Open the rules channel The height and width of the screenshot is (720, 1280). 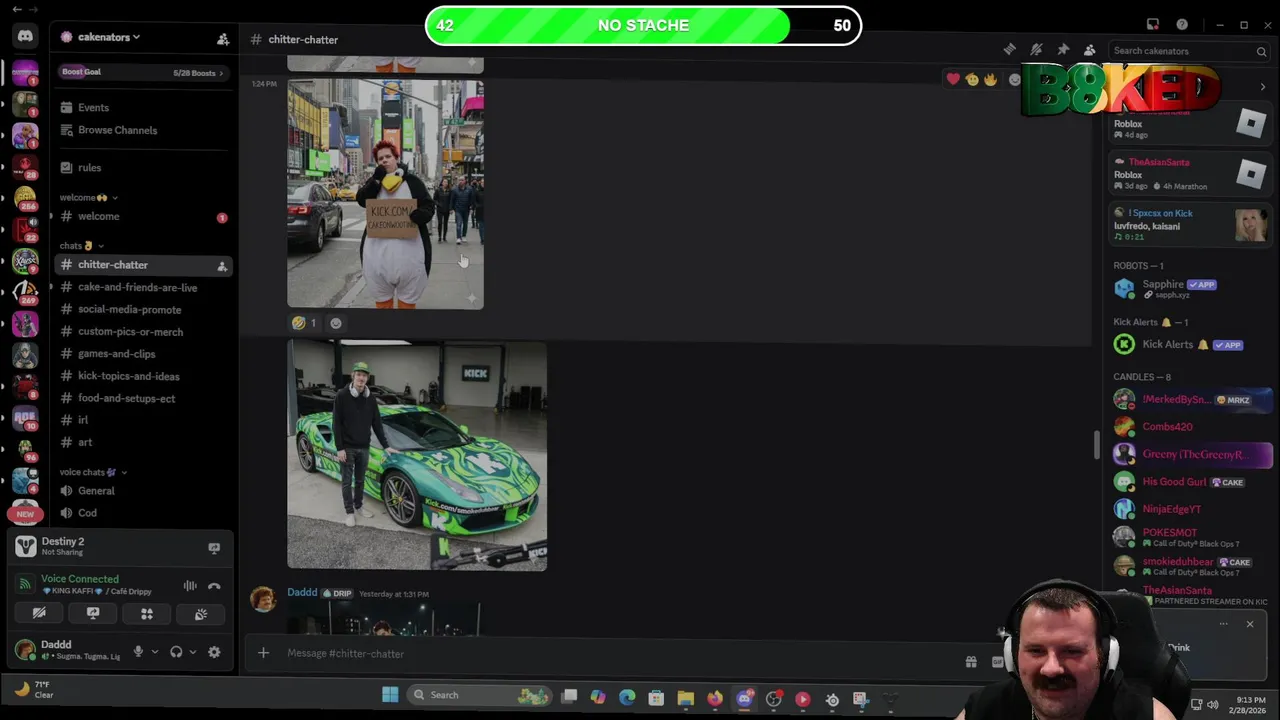coord(89,168)
